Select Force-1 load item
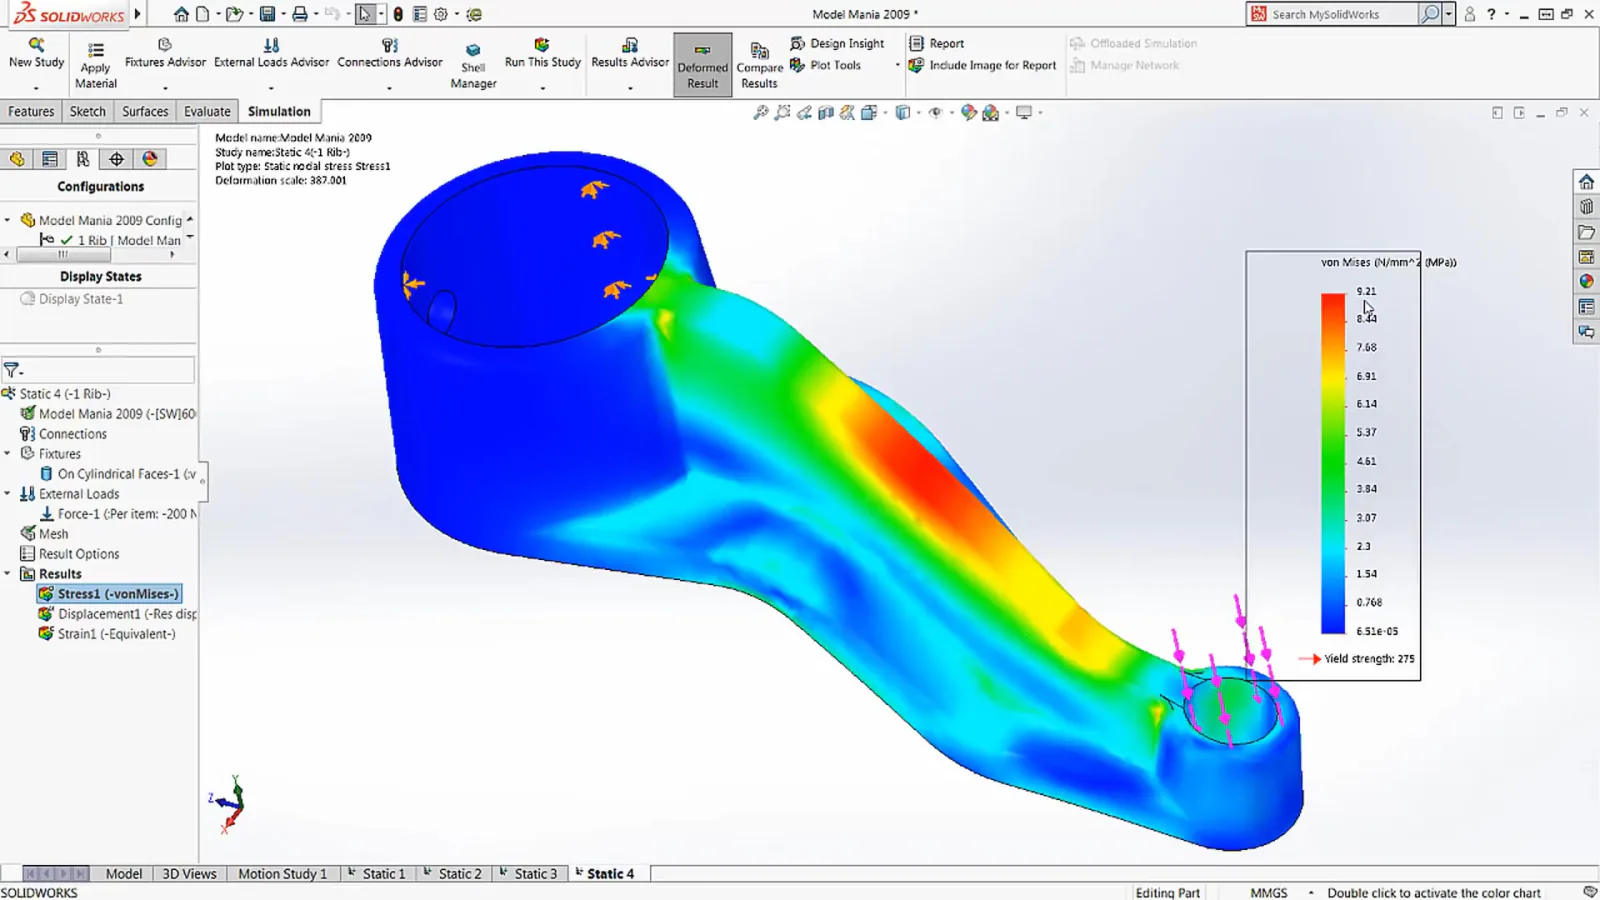The height and width of the screenshot is (900, 1600). coord(118,514)
